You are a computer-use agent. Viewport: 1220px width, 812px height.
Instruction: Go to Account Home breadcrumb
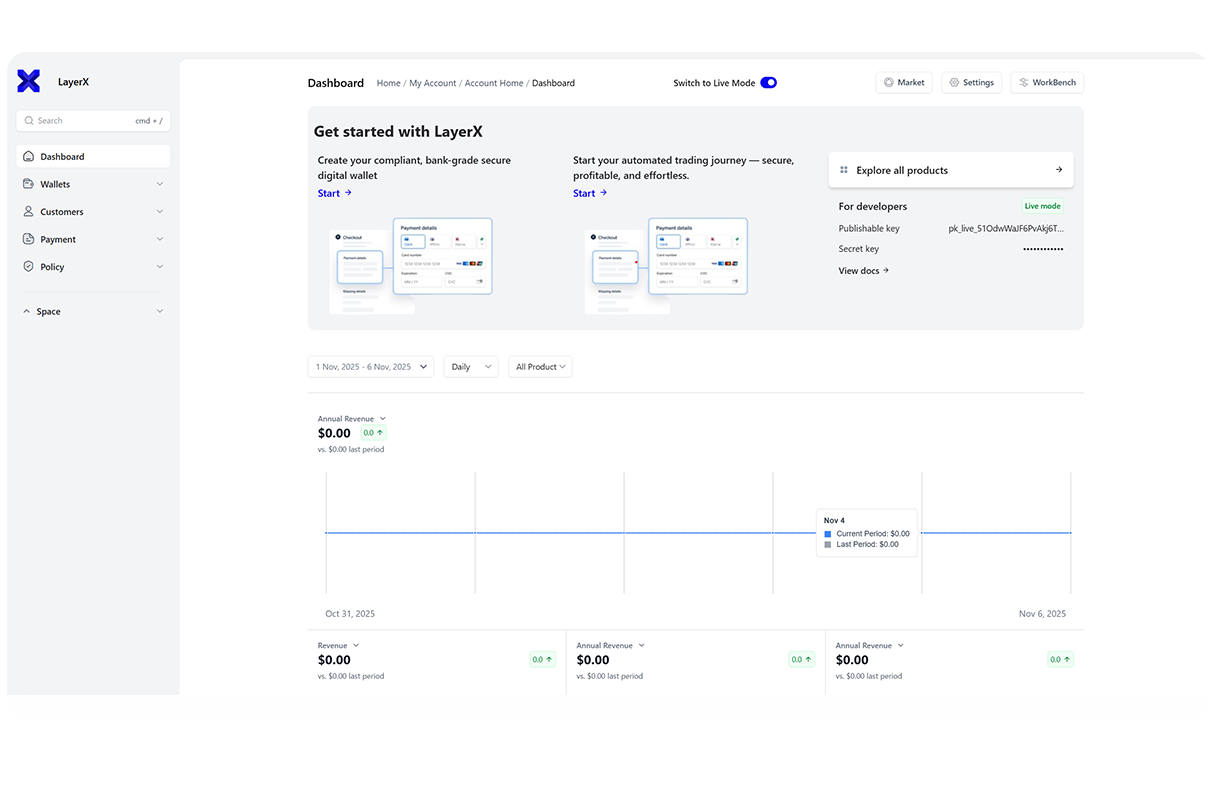point(494,83)
